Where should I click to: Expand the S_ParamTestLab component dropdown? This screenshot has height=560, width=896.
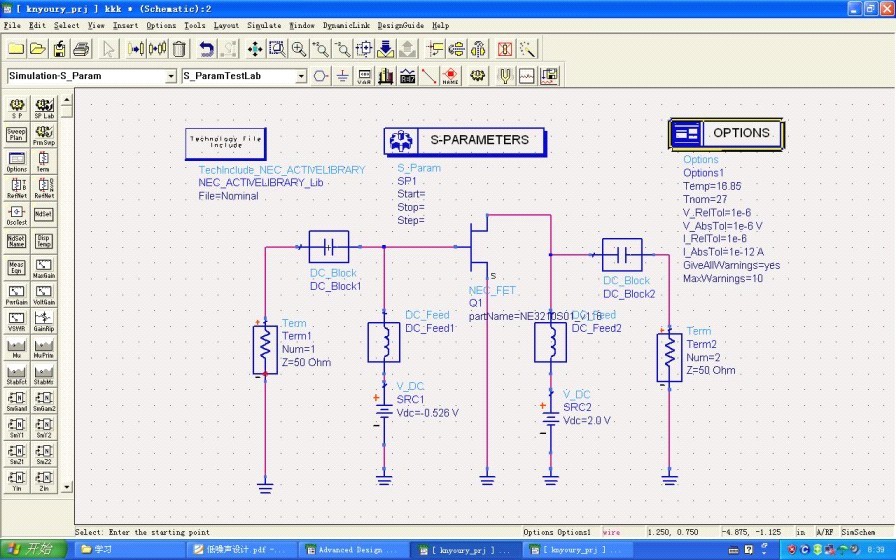pyautogui.click(x=301, y=76)
